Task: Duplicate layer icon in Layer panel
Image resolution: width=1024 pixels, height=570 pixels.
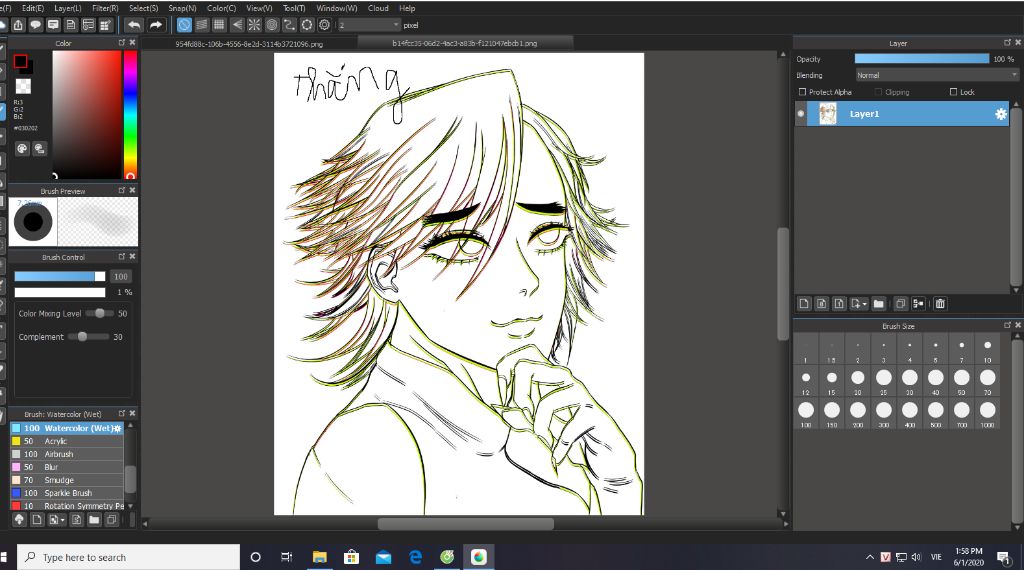Action: (901, 304)
